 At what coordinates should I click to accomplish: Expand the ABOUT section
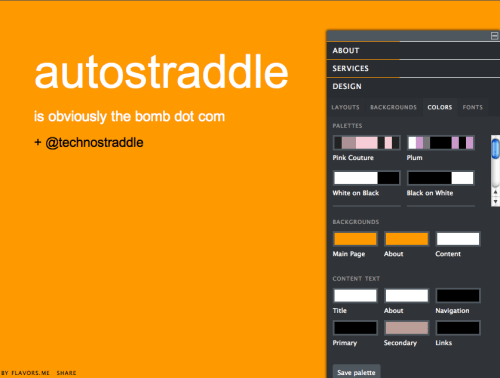[x=413, y=51]
